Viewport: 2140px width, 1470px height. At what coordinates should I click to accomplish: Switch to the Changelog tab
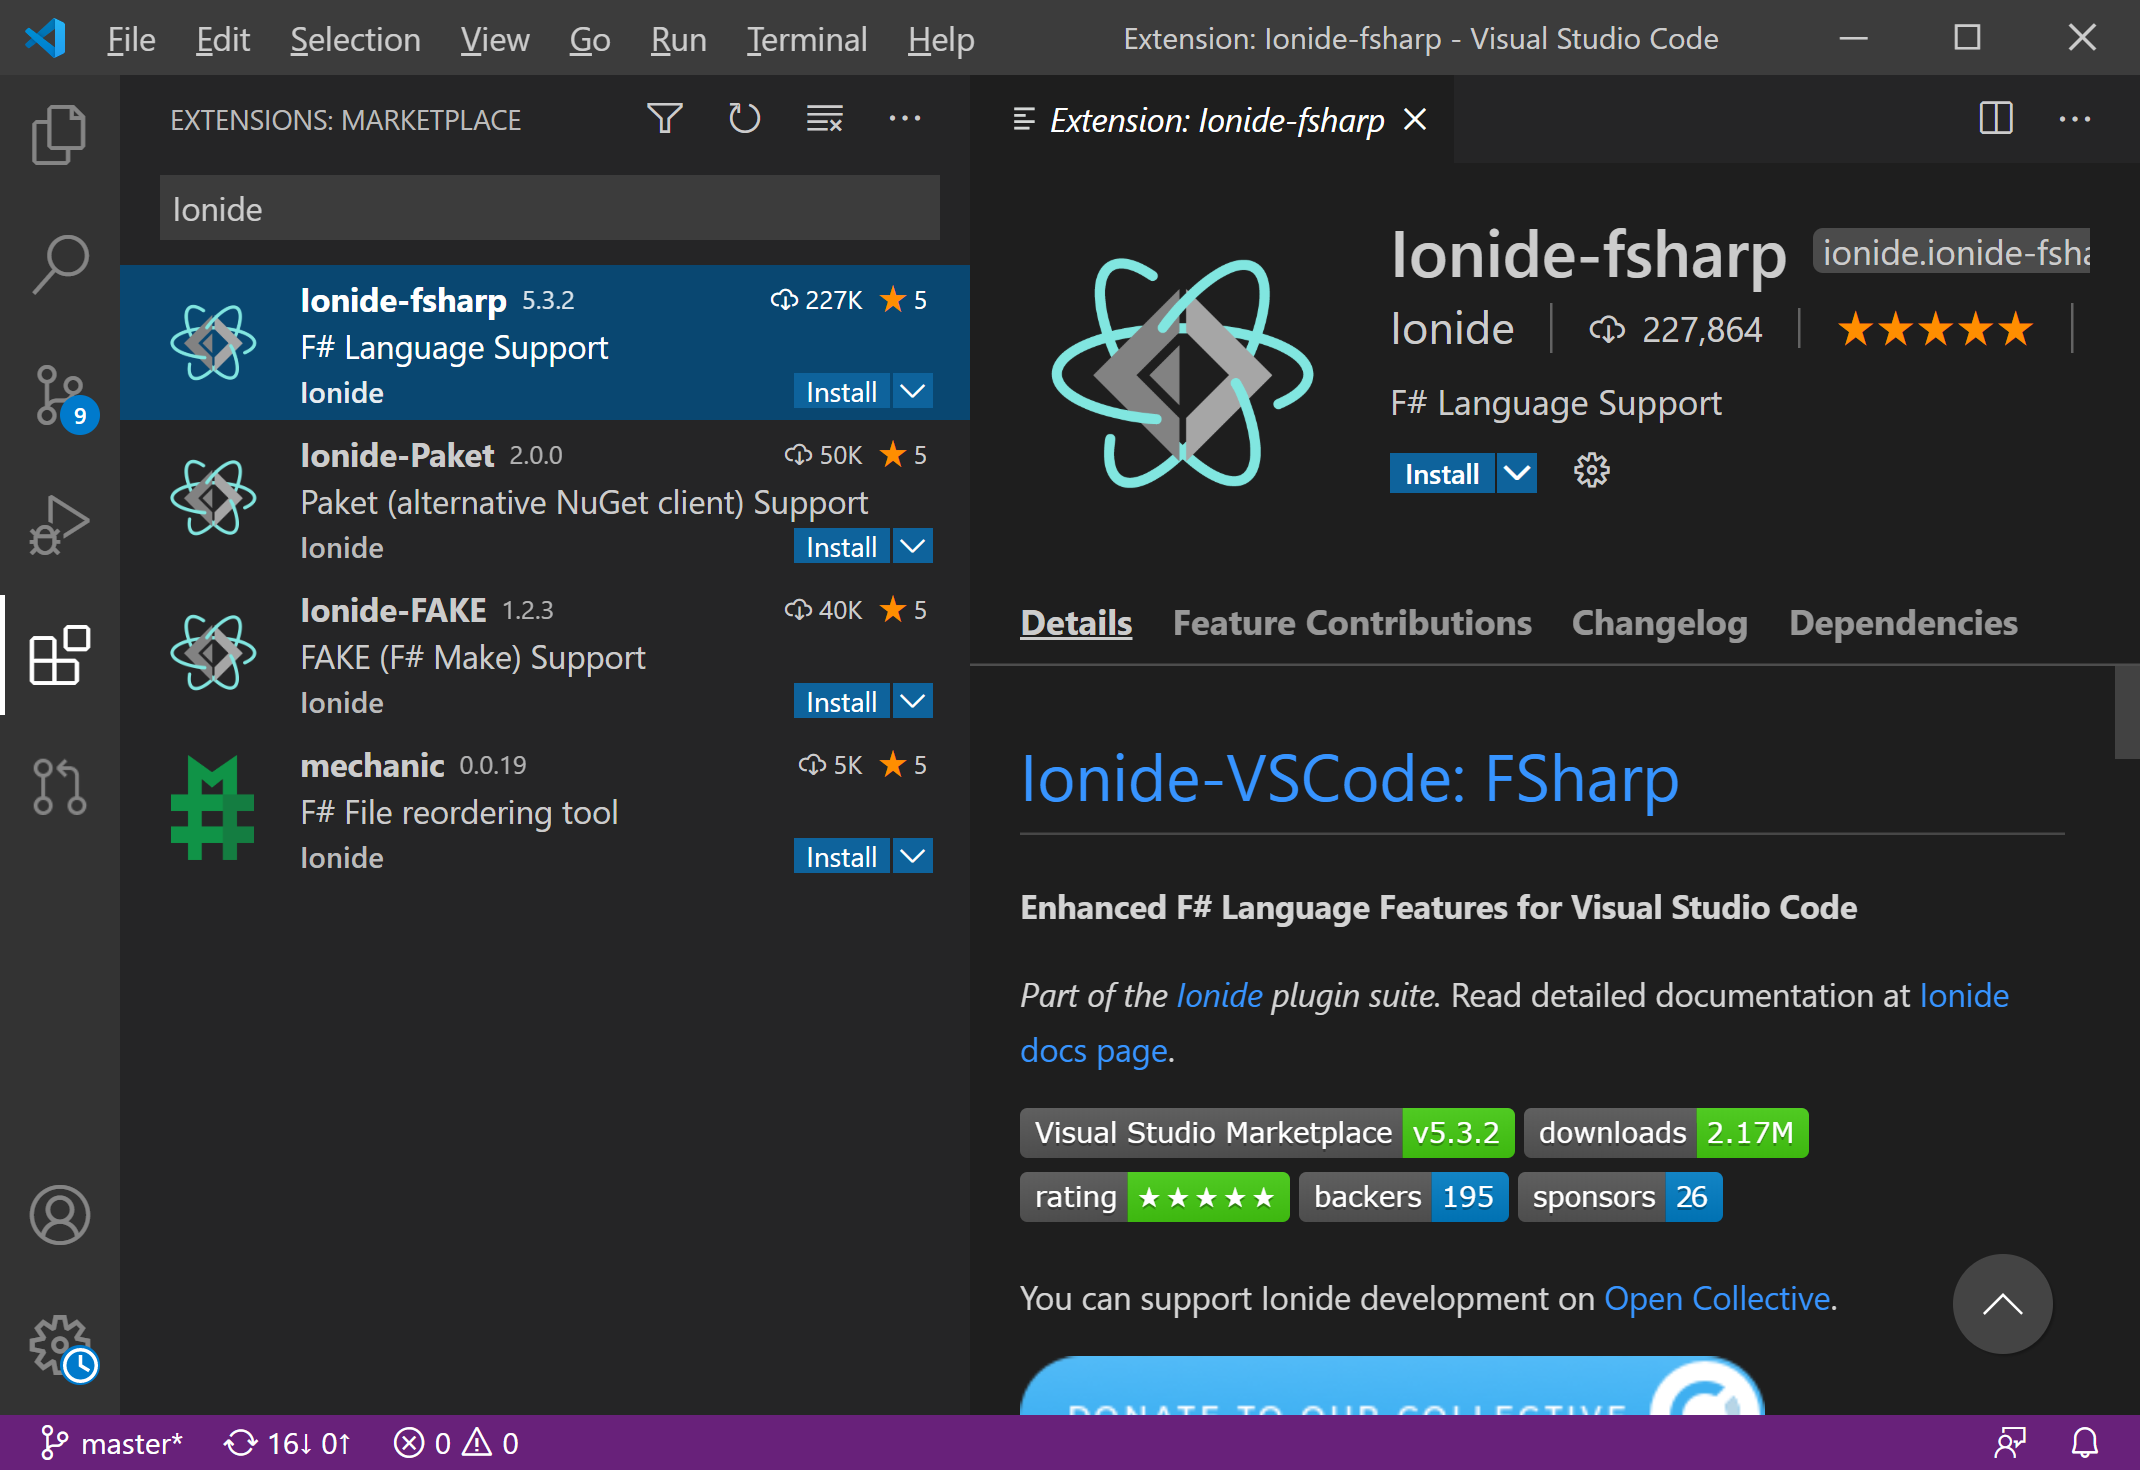tap(1659, 623)
